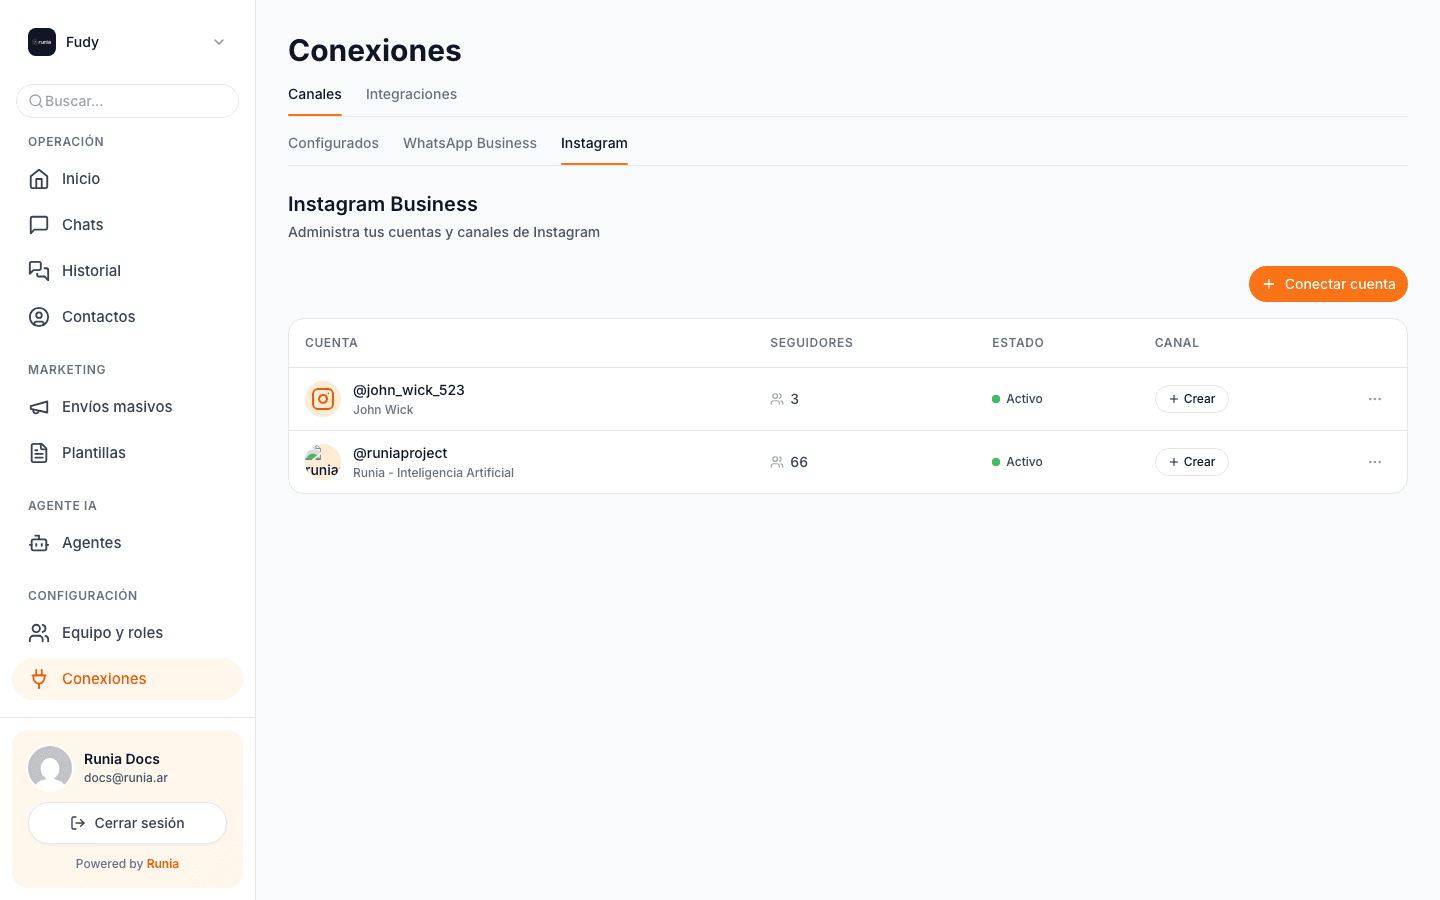Viewport: 1440px width, 900px height.
Task: Open the more options menu for @john_wick_523
Action: (1375, 399)
